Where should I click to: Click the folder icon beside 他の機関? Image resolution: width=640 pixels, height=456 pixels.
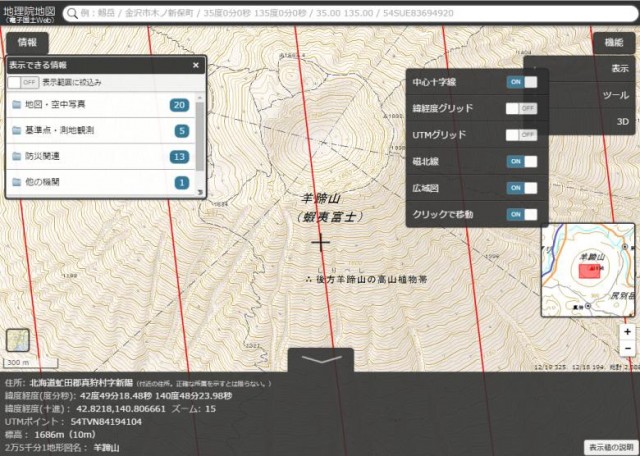point(16,182)
